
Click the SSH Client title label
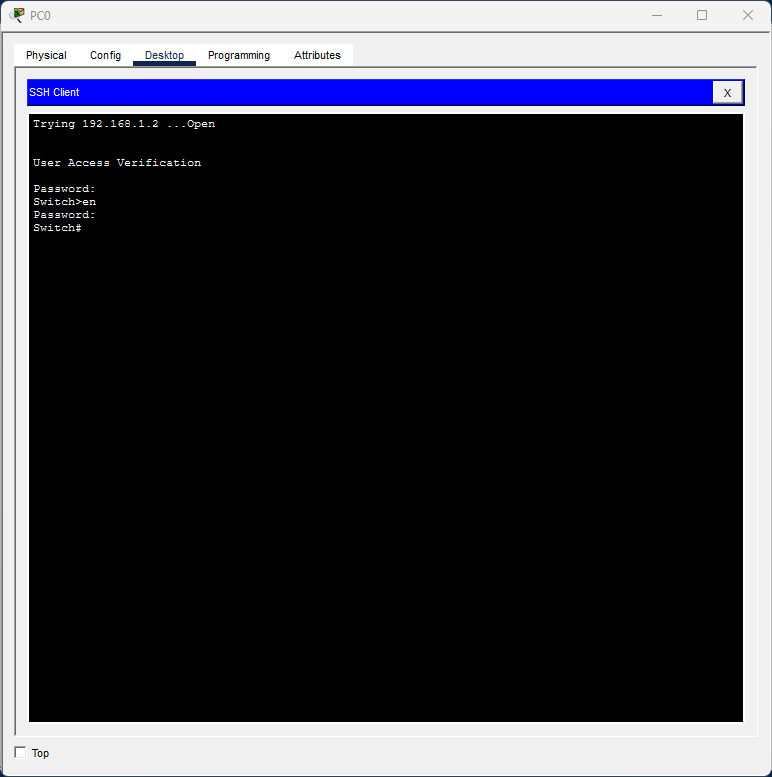[54, 92]
